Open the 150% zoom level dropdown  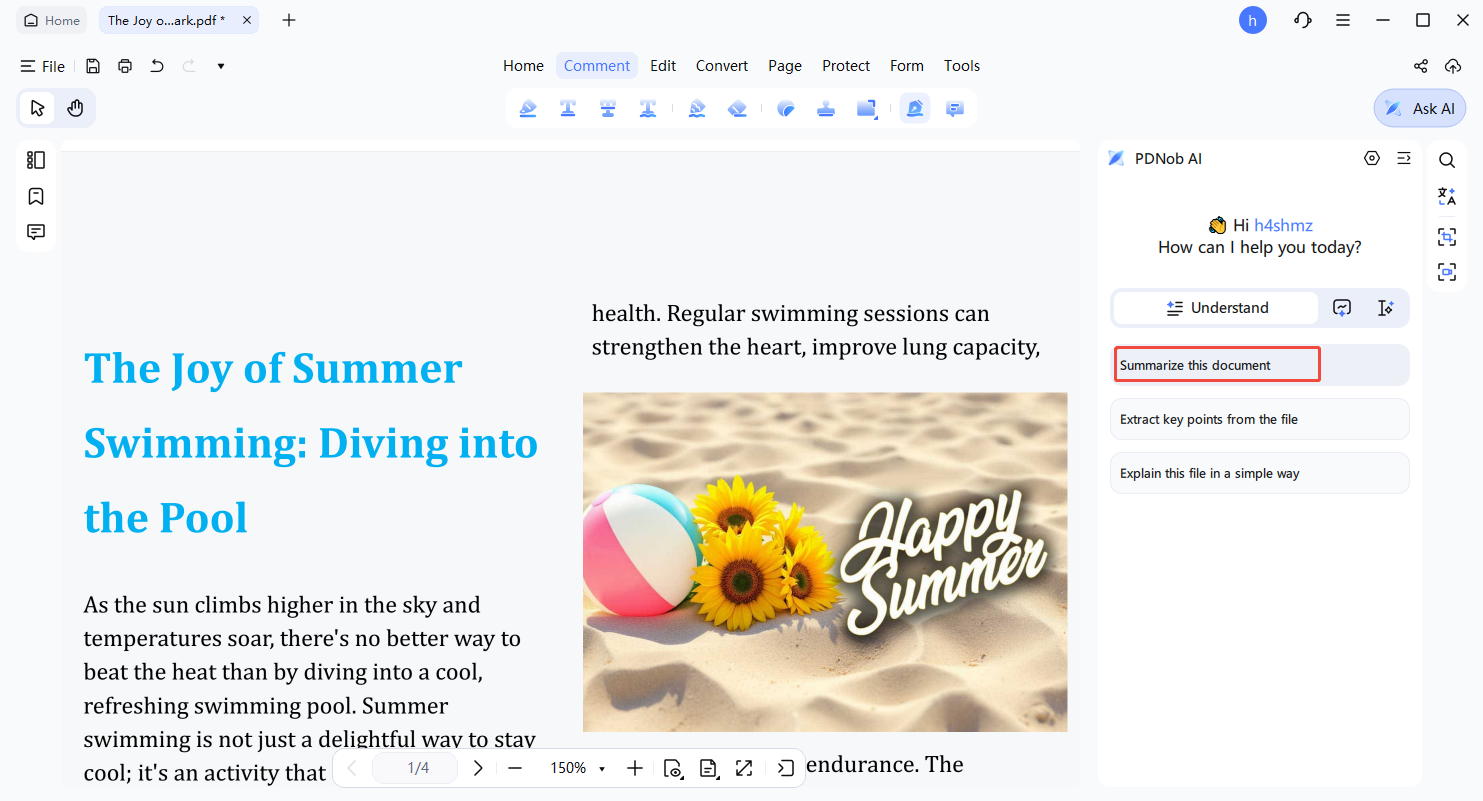click(577, 768)
